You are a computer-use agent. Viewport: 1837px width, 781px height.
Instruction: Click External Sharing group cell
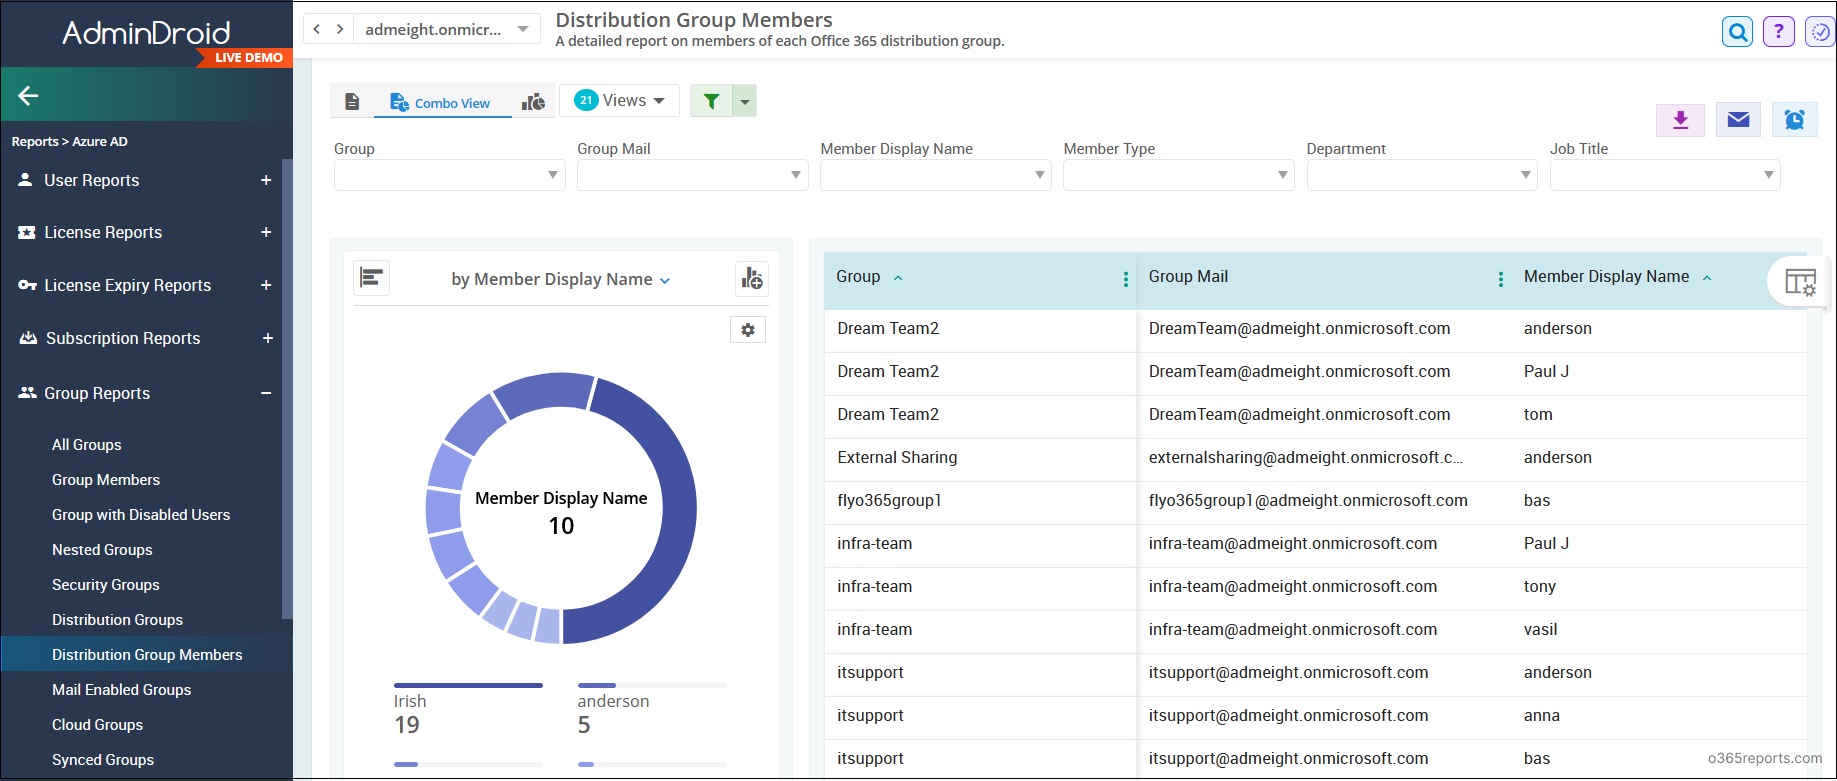pyautogui.click(x=897, y=458)
